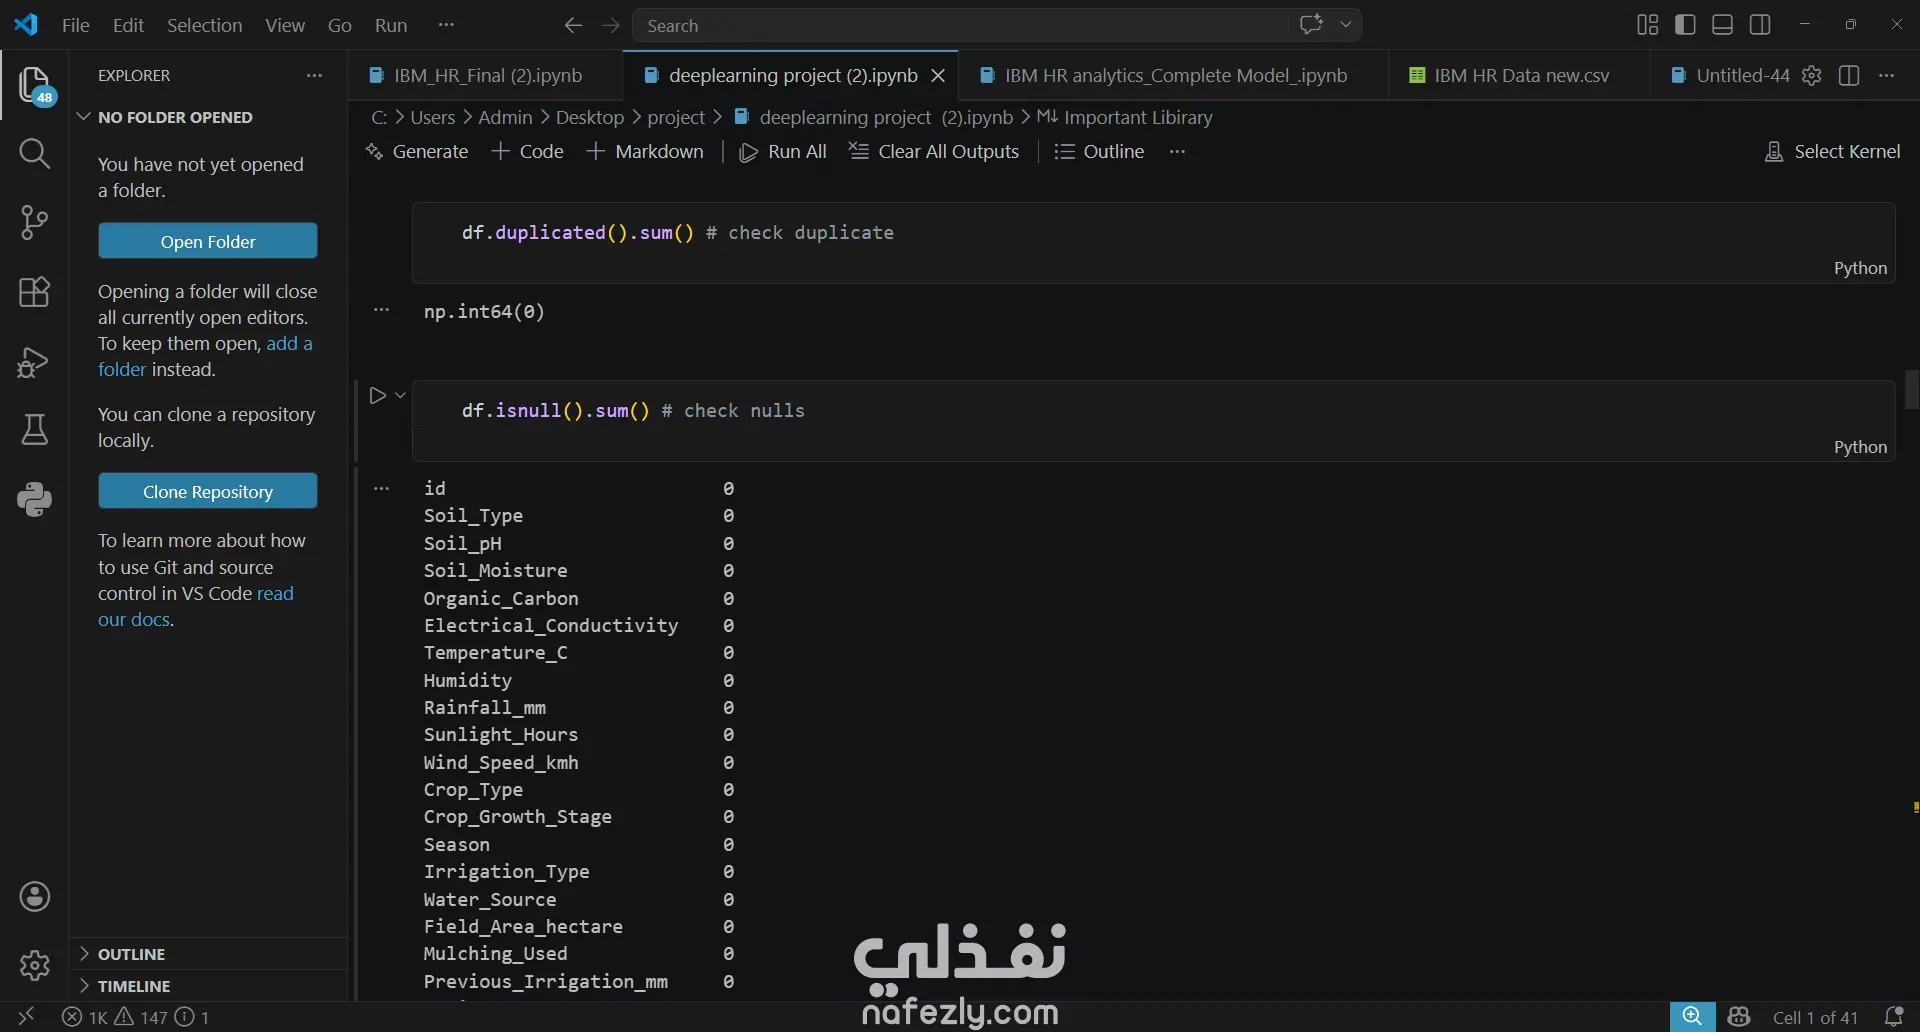Open Manage gear in activity bar
Image resolution: width=1920 pixels, height=1032 pixels.
[x=35, y=965]
